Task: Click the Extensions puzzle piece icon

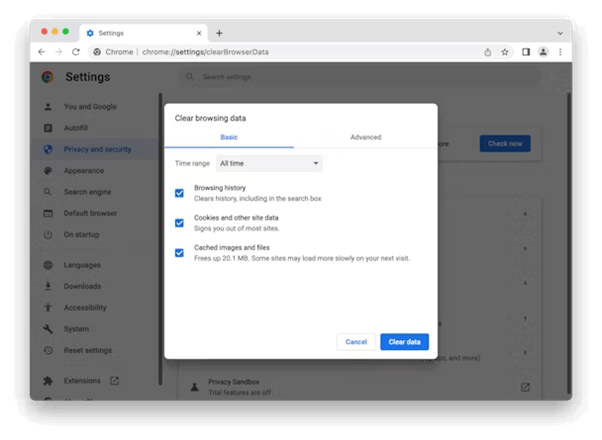Action: [48, 380]
